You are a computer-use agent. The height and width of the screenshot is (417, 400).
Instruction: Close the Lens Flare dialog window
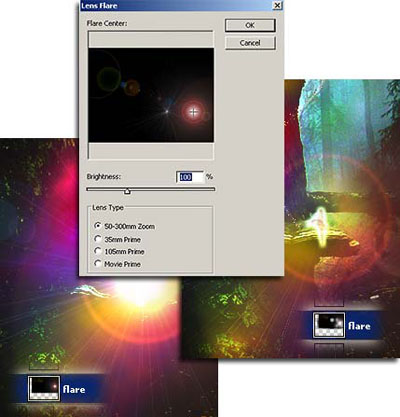pos(277,5)
